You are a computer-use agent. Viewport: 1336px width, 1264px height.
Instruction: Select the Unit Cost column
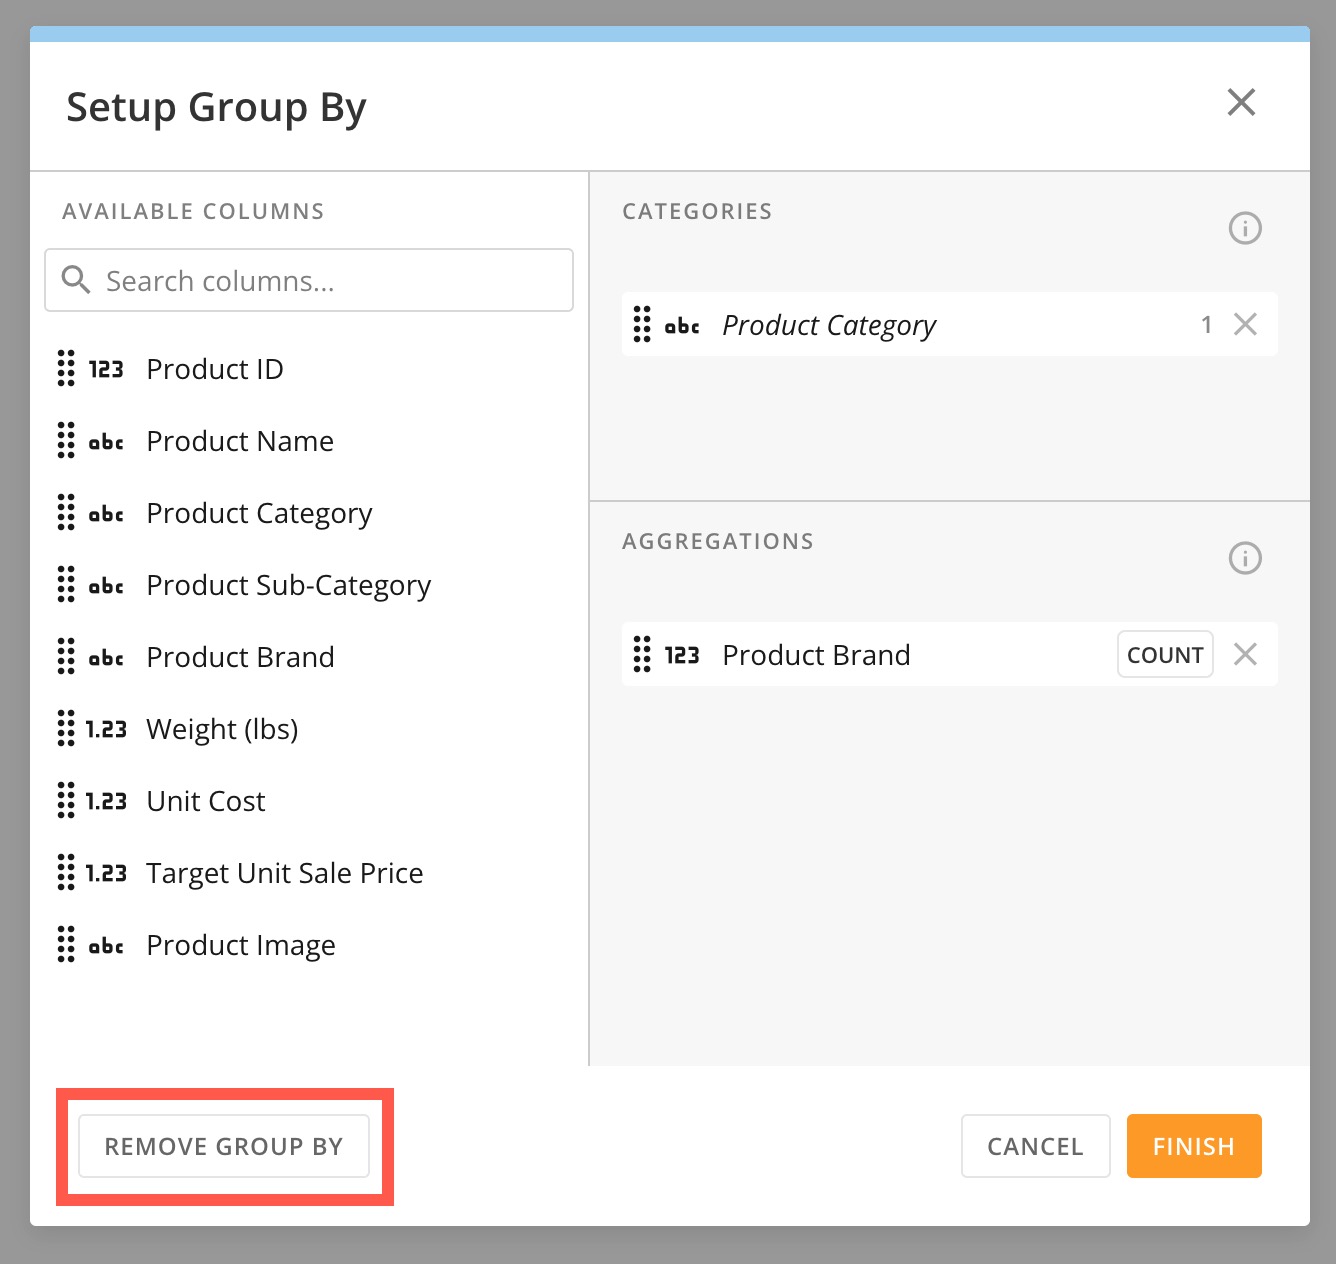pyautogui.click(x=205, y=801)
